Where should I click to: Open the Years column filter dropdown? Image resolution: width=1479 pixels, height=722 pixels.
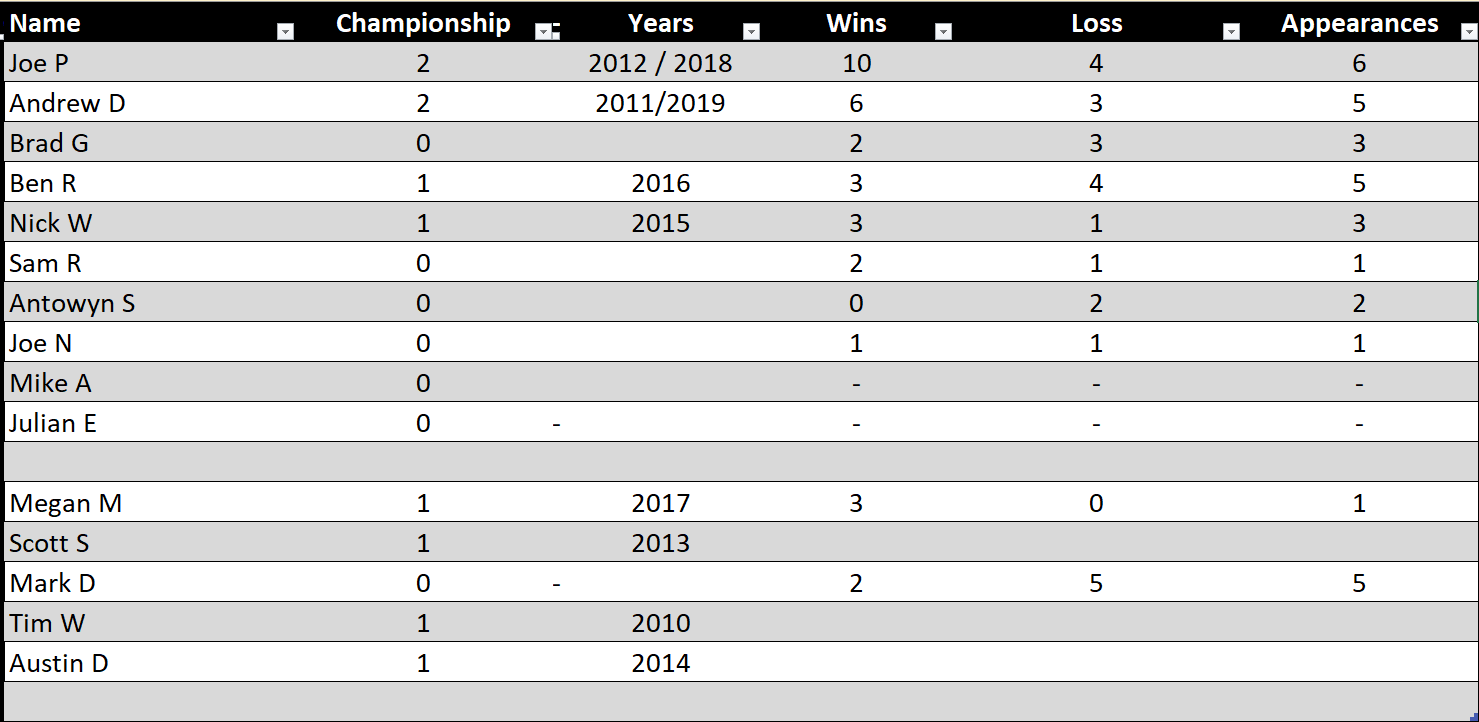(751, 32)
